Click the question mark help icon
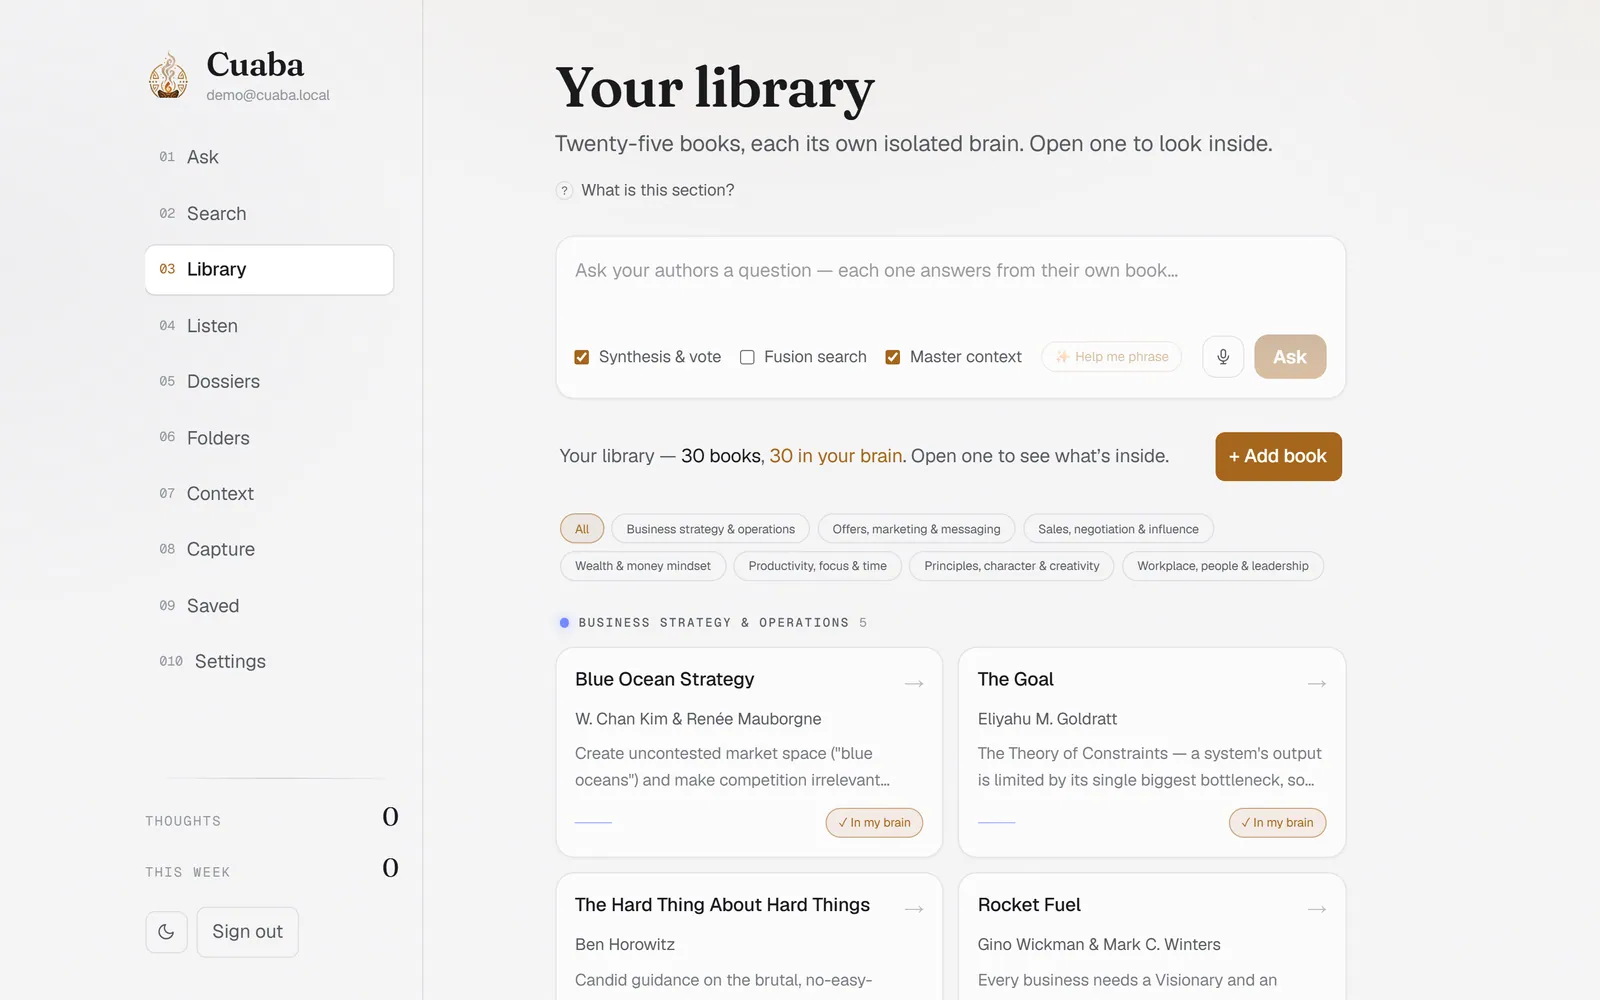1600x1000 pixels. coord(564,191)
